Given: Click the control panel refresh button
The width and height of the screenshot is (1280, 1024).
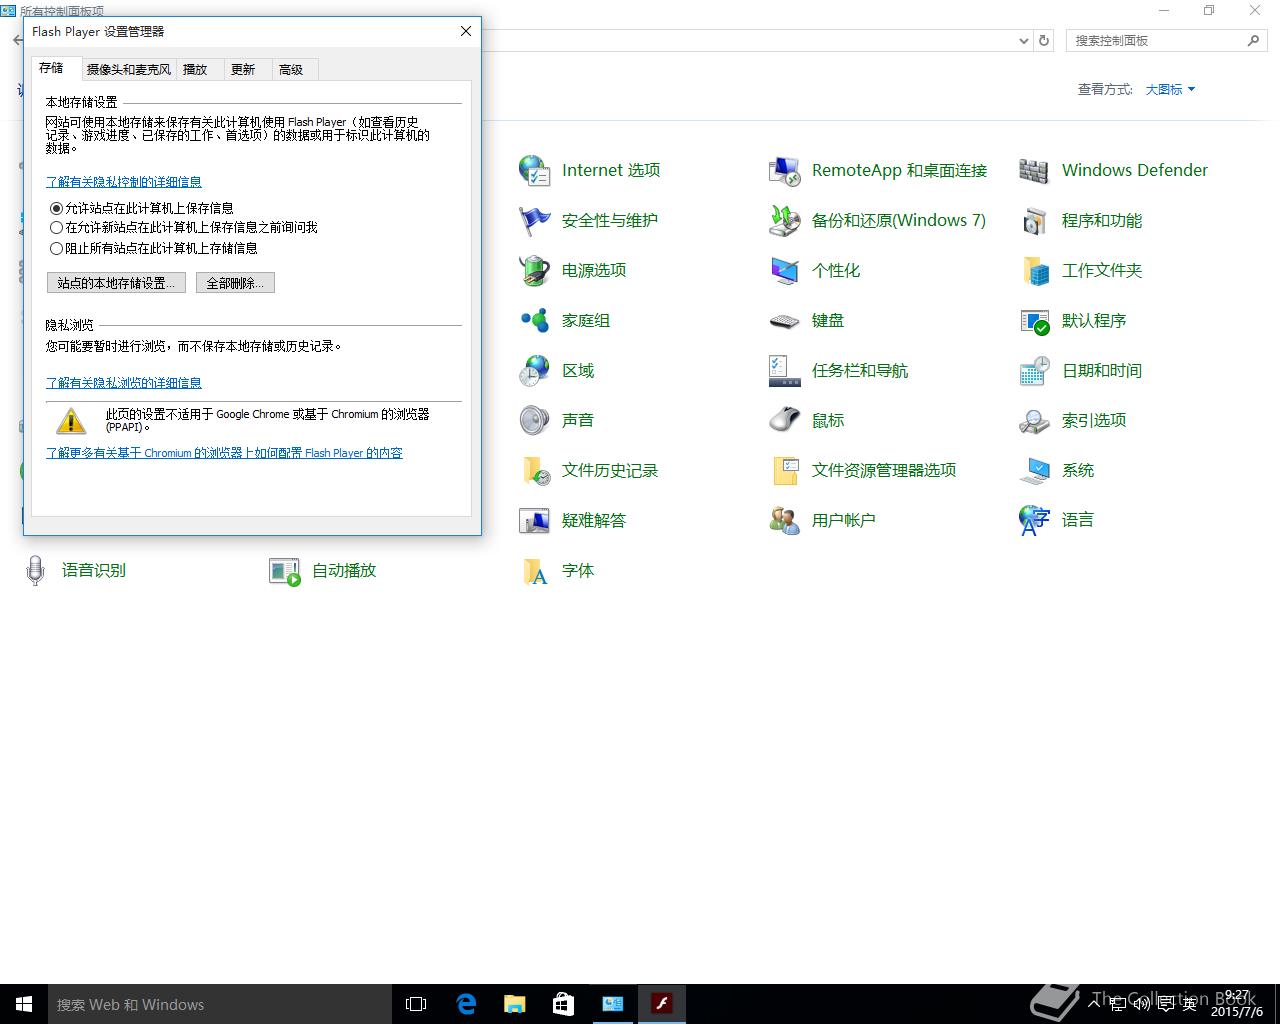Looking at the screenshot, I should 1044,41.
